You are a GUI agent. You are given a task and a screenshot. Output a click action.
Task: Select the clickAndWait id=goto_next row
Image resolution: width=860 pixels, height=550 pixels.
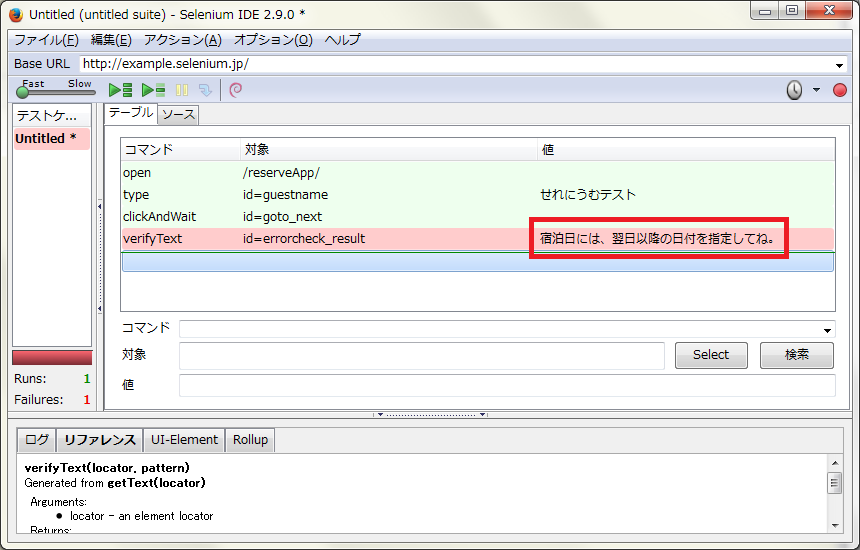pyautogui.click(x=477, y=217)
